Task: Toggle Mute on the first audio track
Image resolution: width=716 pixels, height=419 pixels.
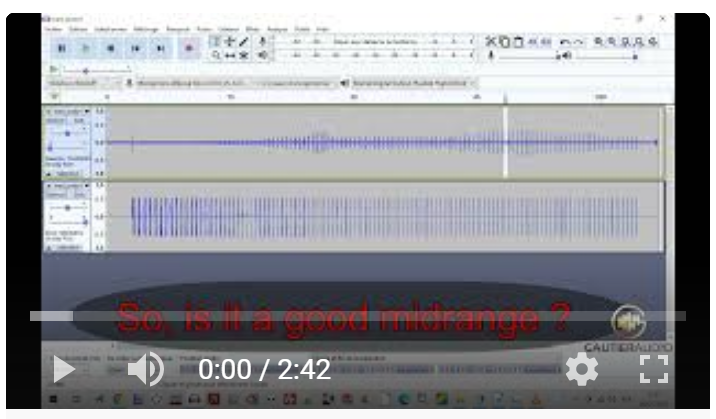Action: click(x=58, y=122)
